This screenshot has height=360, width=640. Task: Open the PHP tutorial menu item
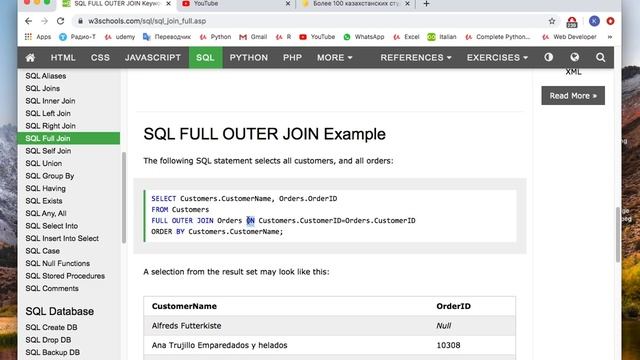click(293, 58)
